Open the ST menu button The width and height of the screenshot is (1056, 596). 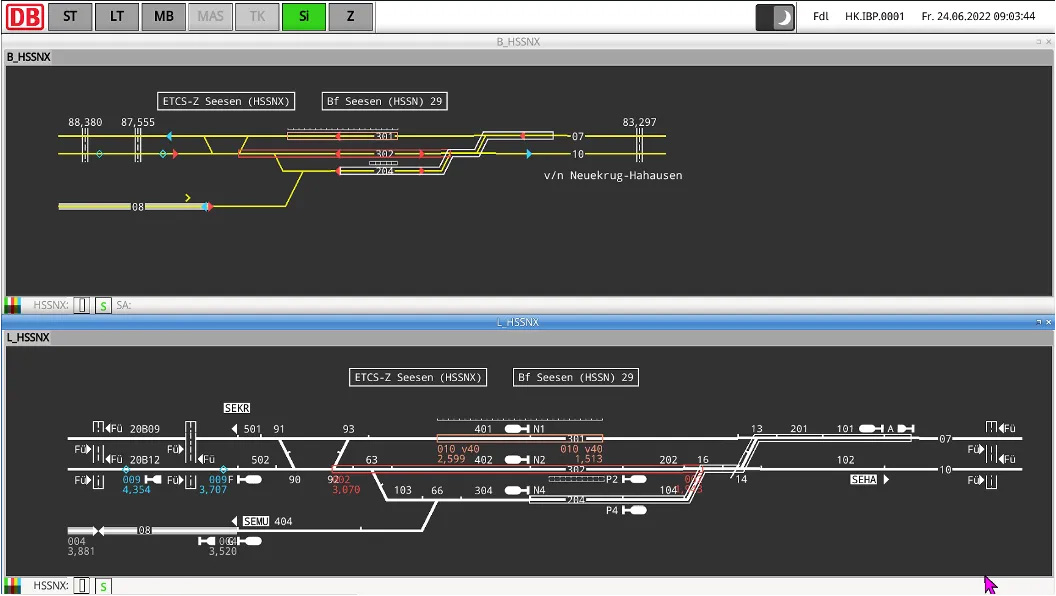click(70, 17)
